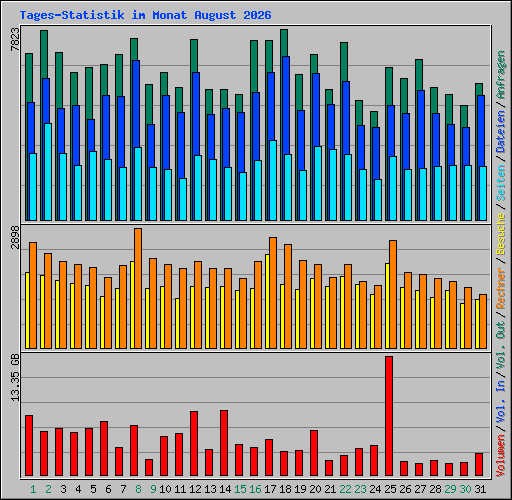Click day label 14 on the axis

tap(225, 489)
